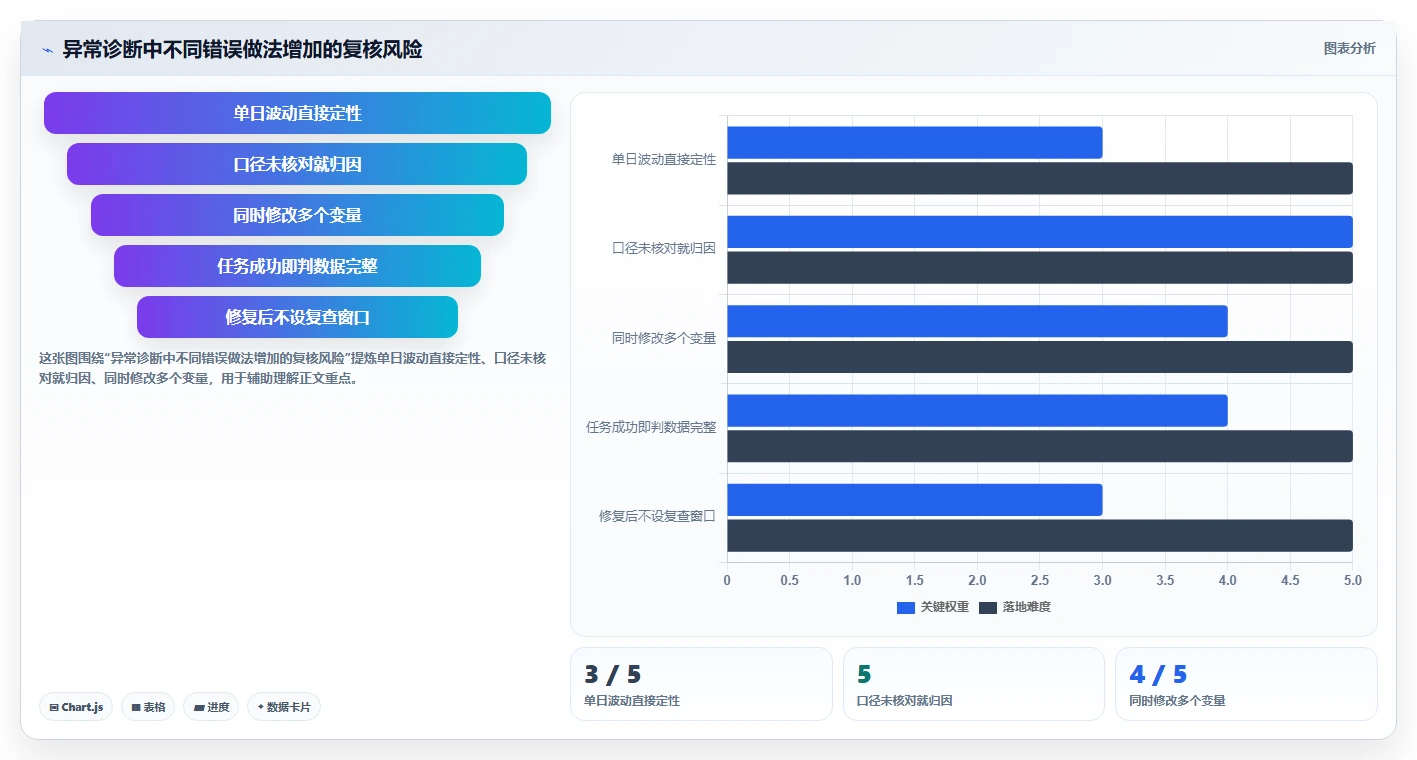This screenshot has width=1417, height=760.
Task: Click the 表格 tag chip
Action: point(148,707)
